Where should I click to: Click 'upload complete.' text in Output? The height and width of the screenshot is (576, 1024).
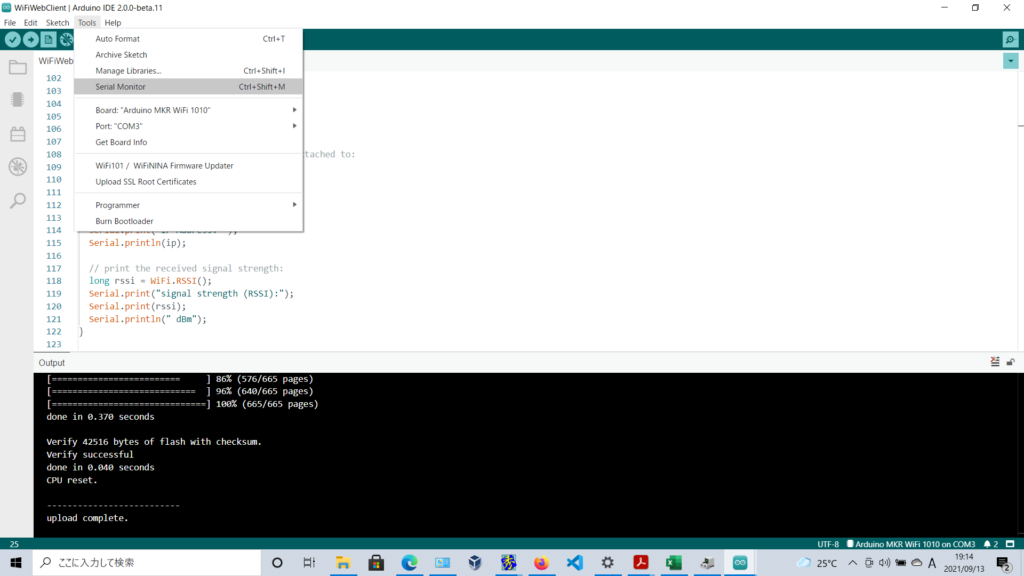[x=88, y=518]
